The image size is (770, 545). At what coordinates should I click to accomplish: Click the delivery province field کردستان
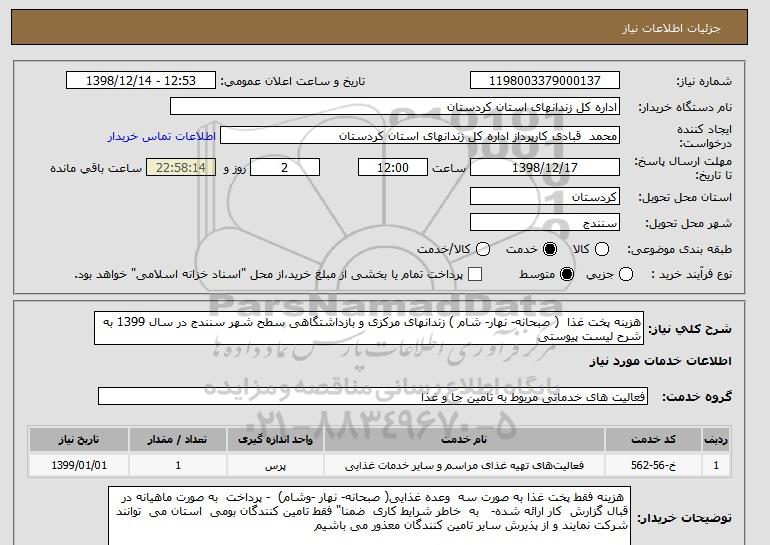(x=545, y=196)
